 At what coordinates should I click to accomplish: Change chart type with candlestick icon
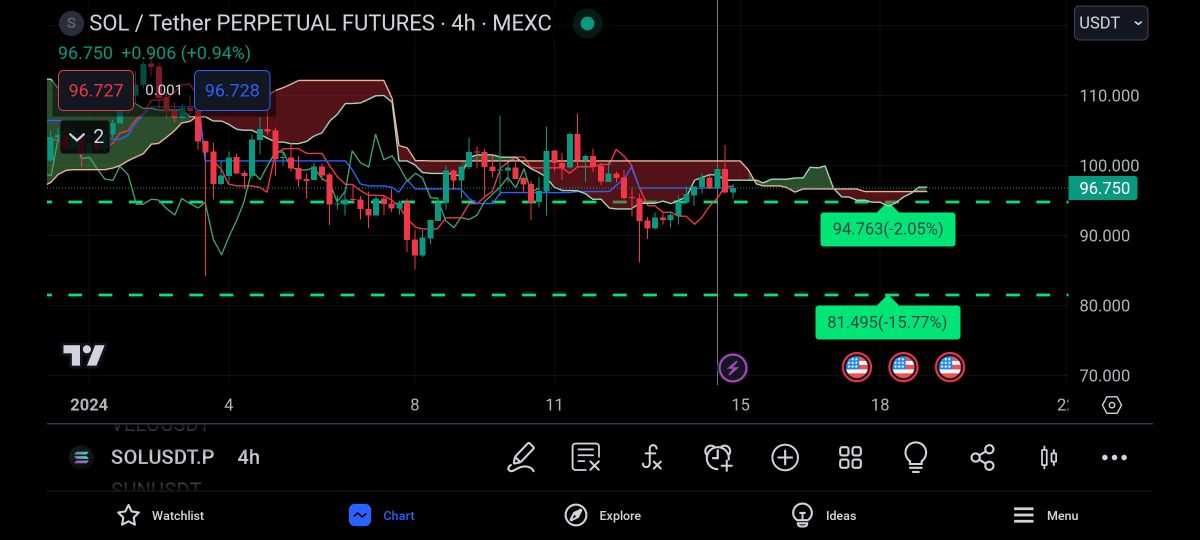[1048, 457]
